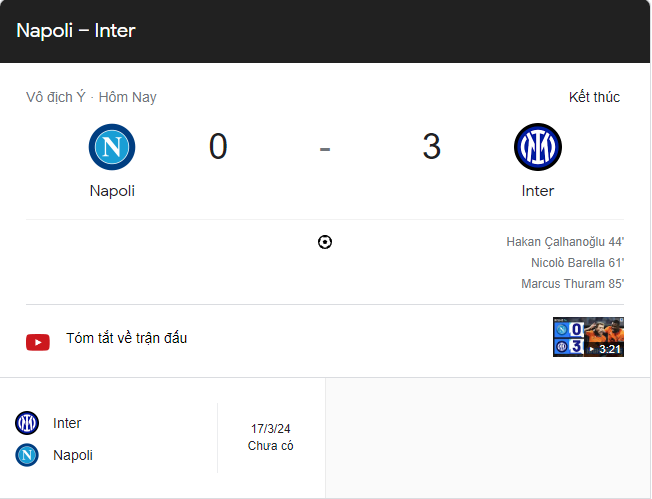This screenshot has width=652, height=499.
Task: Click the large Napoli club crest
Action: [112, 147]
